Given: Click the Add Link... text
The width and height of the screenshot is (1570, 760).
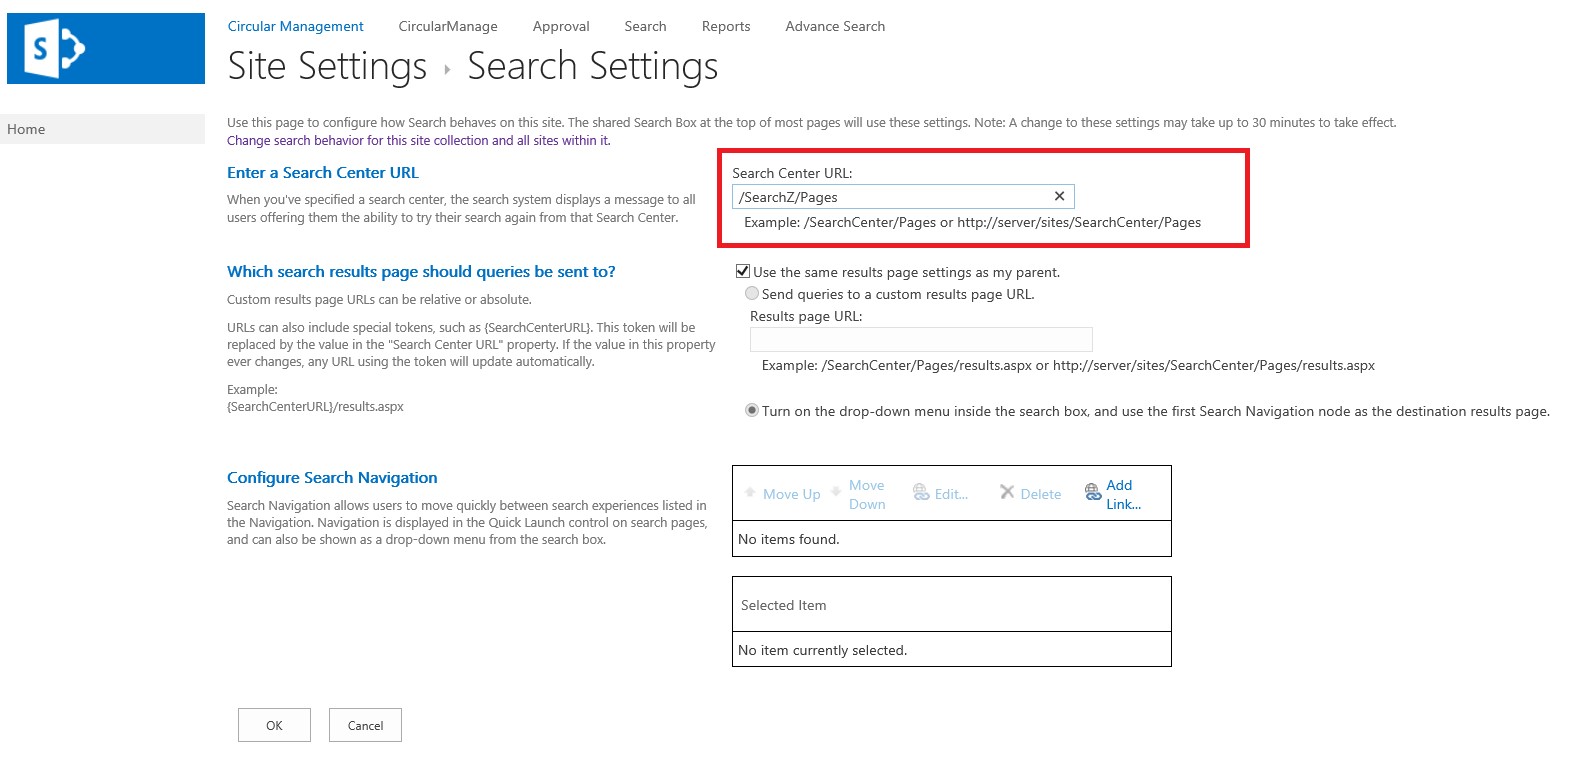Looking at the screenshot, I should point(1124,494).
